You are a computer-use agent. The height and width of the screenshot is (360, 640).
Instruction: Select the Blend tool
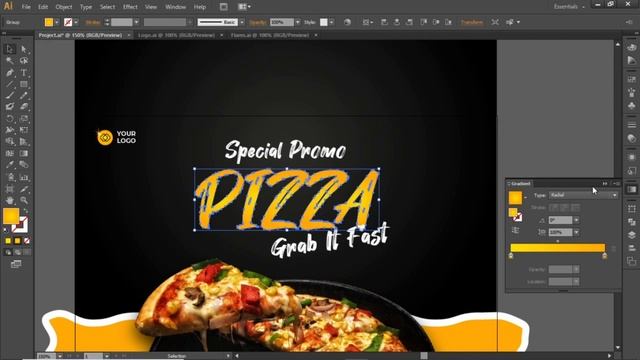coord(24,165)
